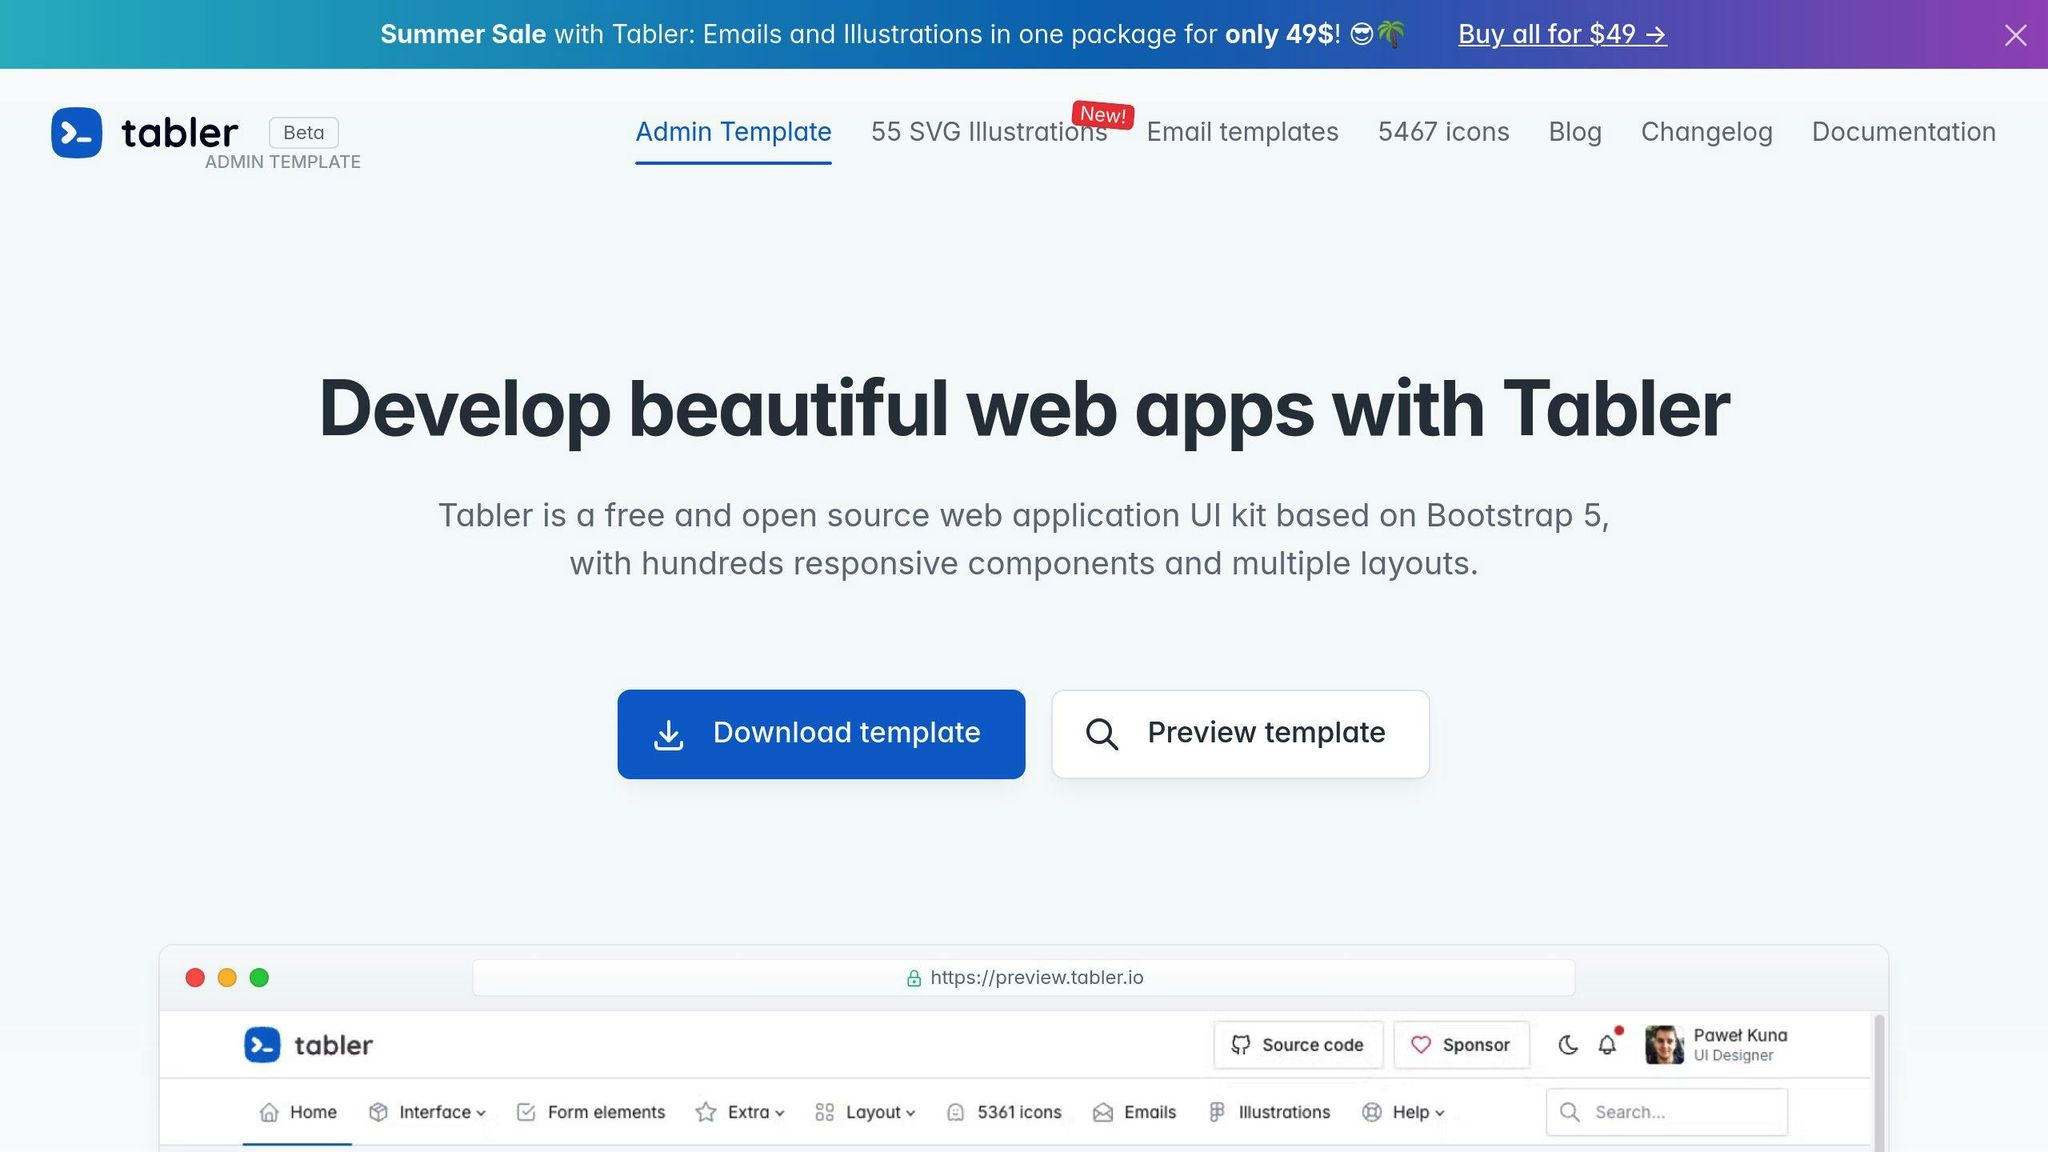Dismiss the Summer Sale banner

click(x=2014, y=35)
